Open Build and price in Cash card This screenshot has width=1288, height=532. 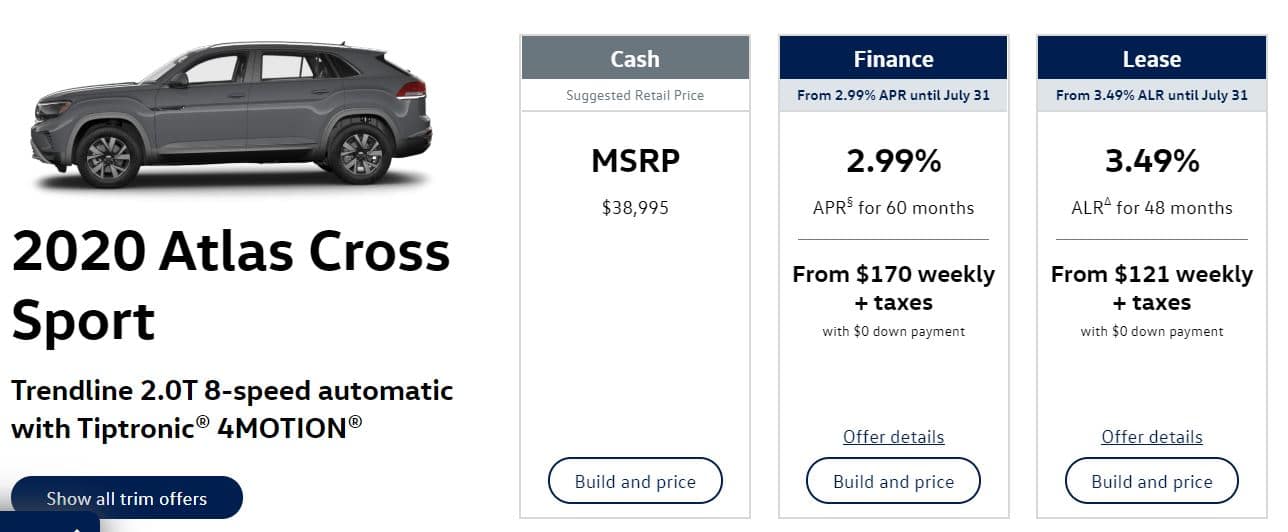point(635,481)
